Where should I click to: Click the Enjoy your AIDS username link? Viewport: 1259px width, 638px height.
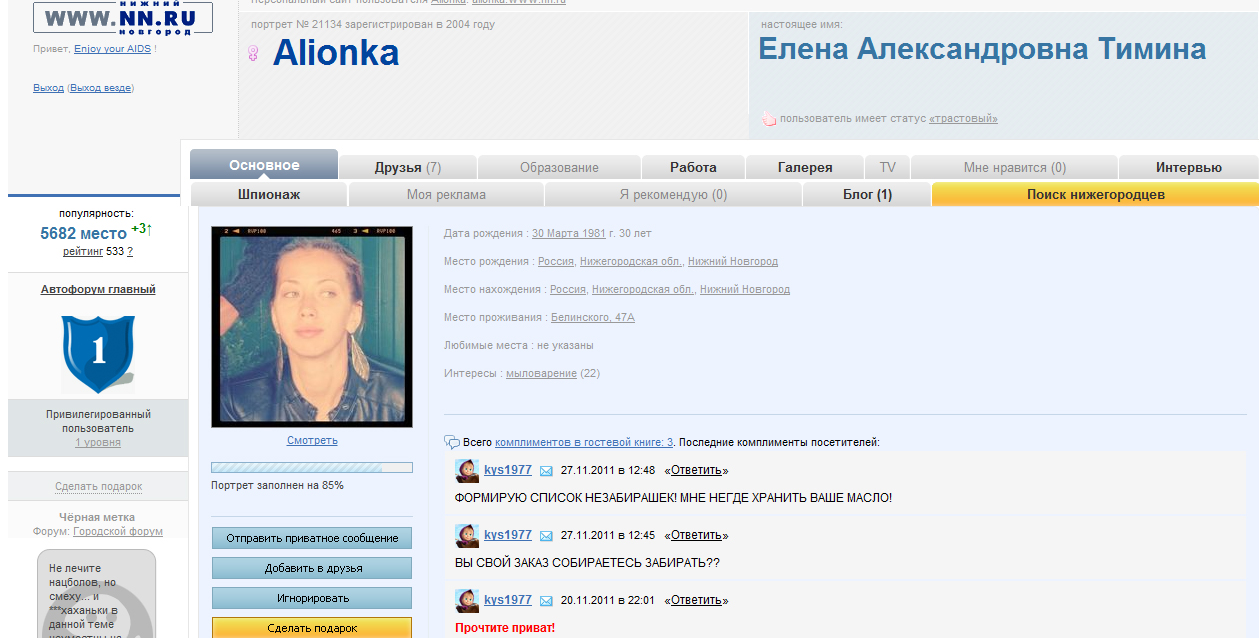click(112, 48)
